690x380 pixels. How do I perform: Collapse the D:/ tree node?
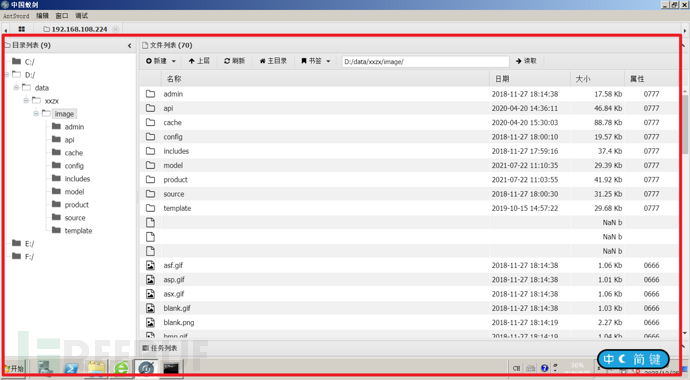(7, 75)
